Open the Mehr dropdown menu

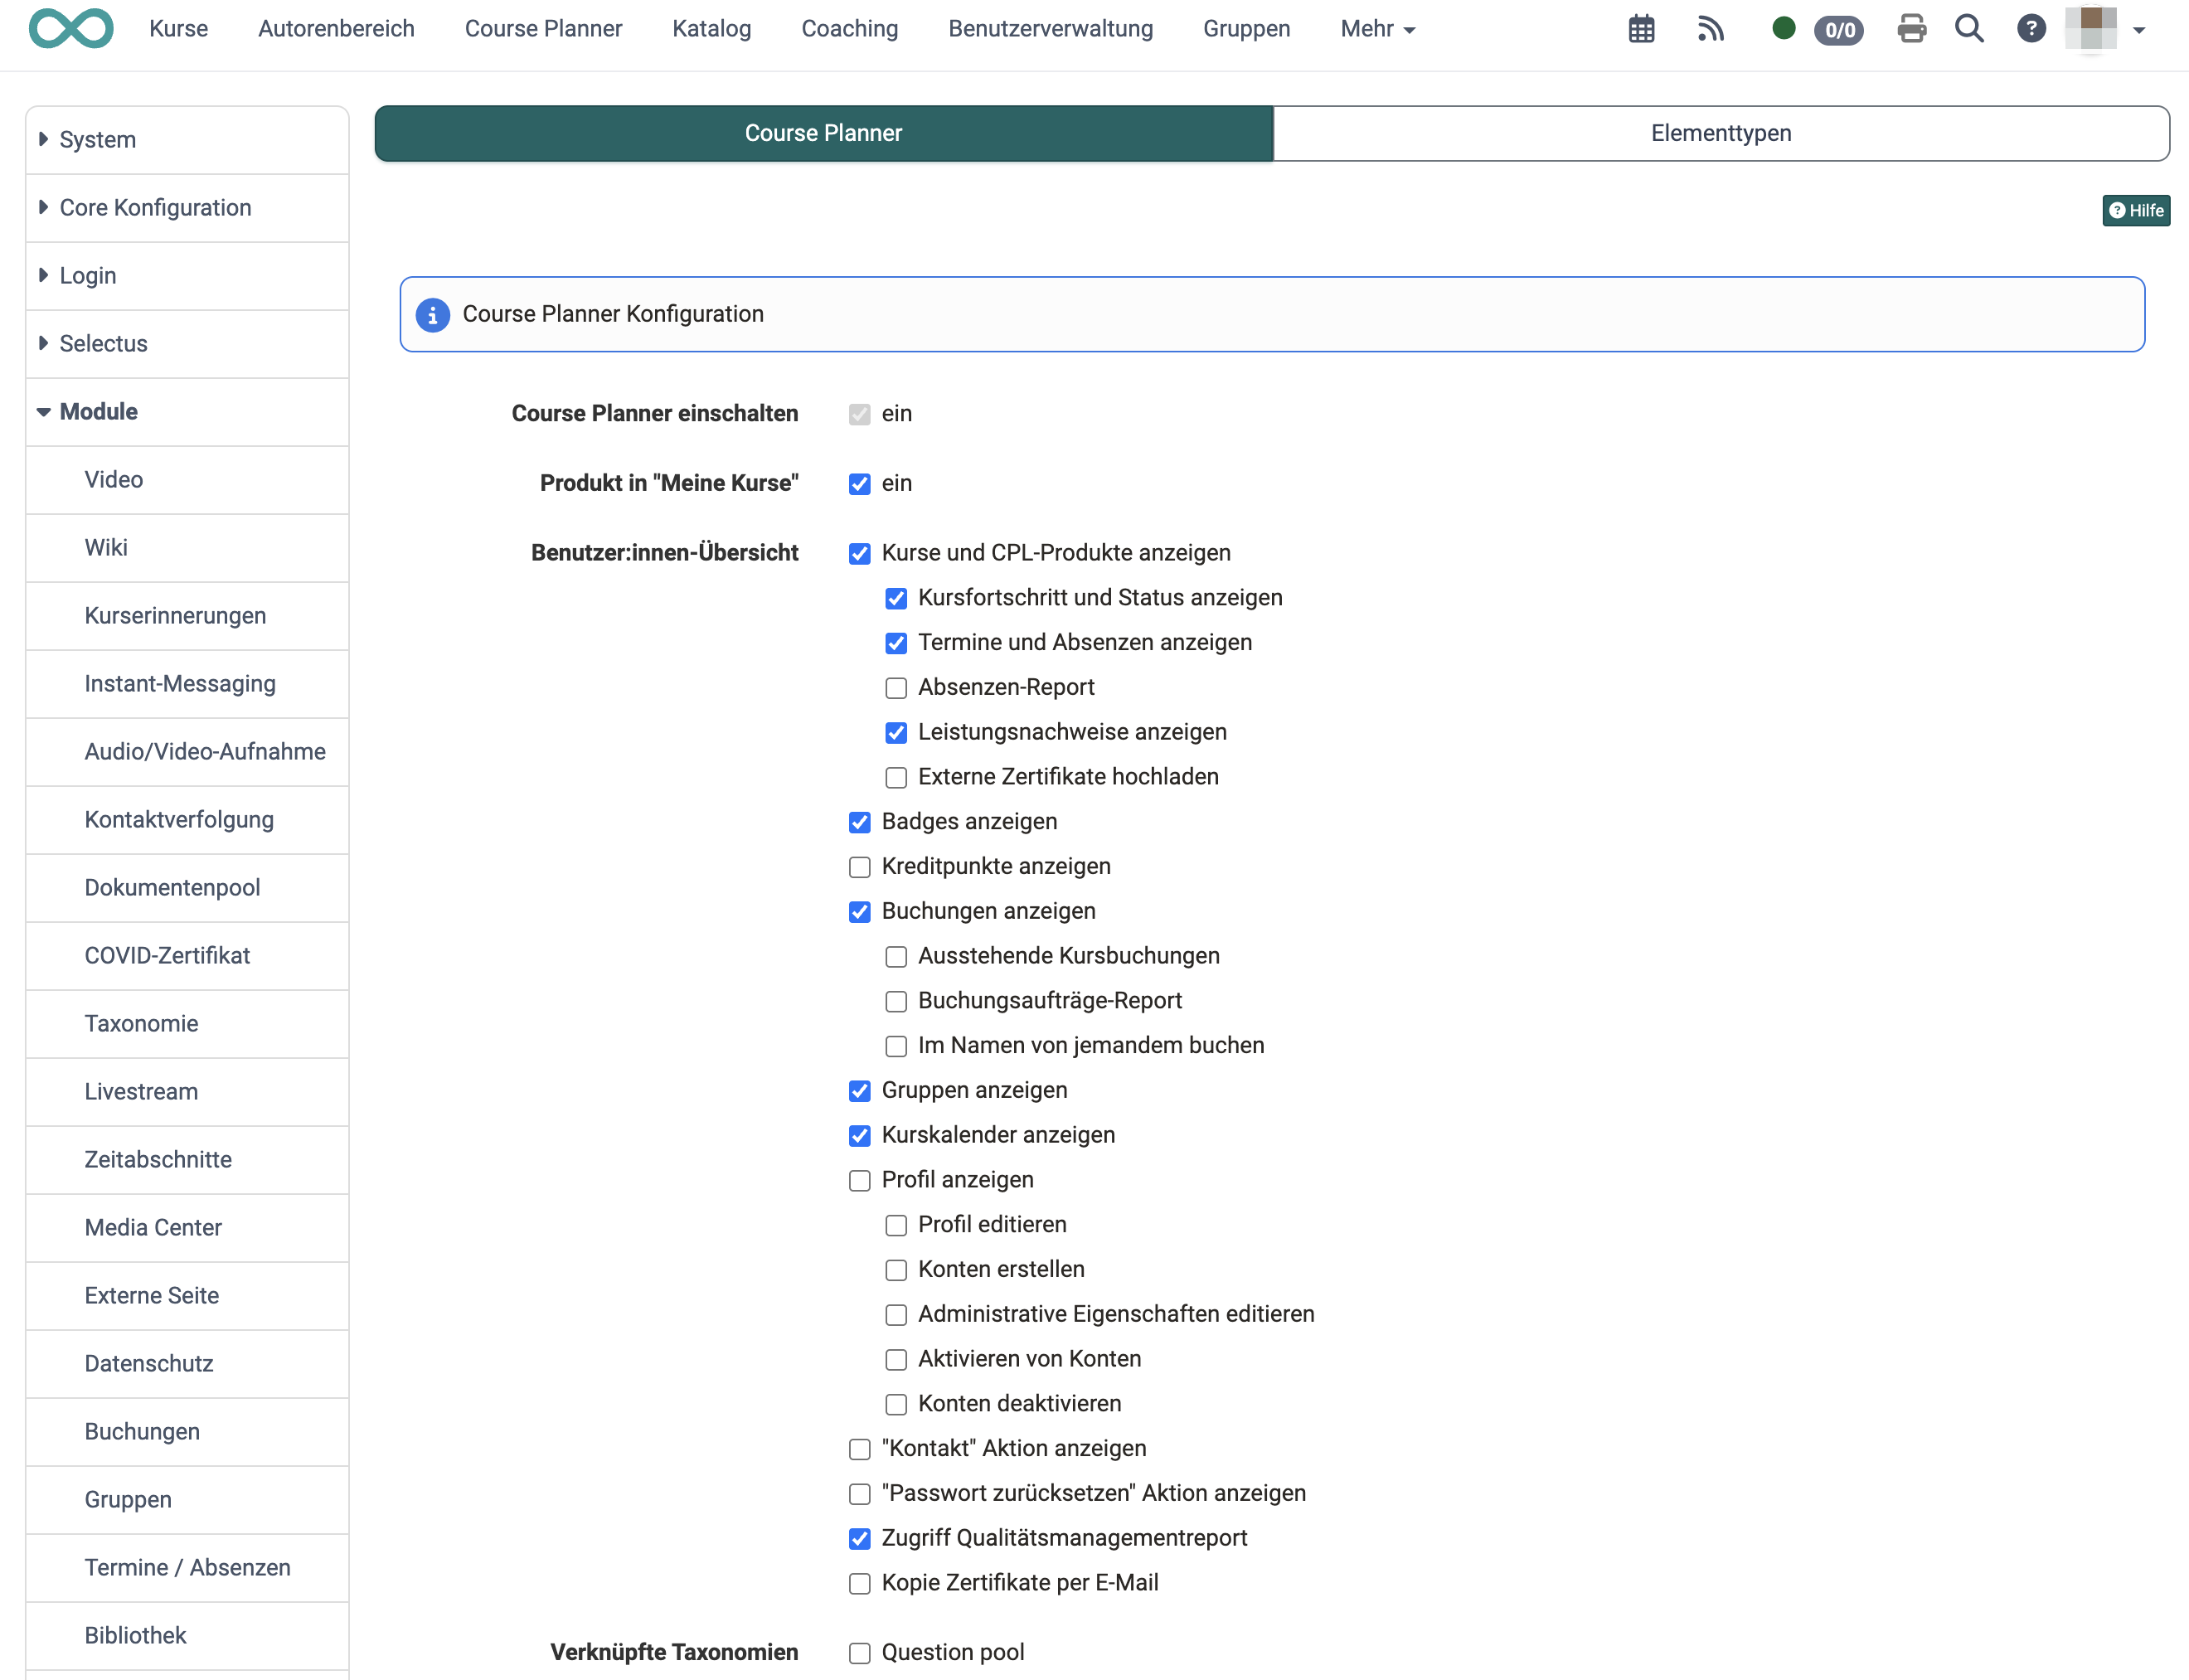tap(1377, 29)
